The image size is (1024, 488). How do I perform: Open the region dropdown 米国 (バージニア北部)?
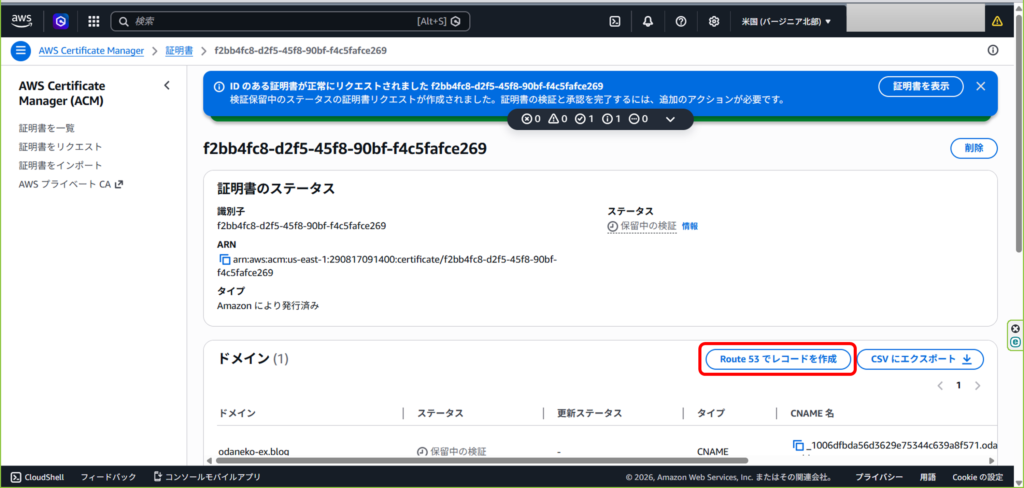pyautogui.click(x=786, y=21)
